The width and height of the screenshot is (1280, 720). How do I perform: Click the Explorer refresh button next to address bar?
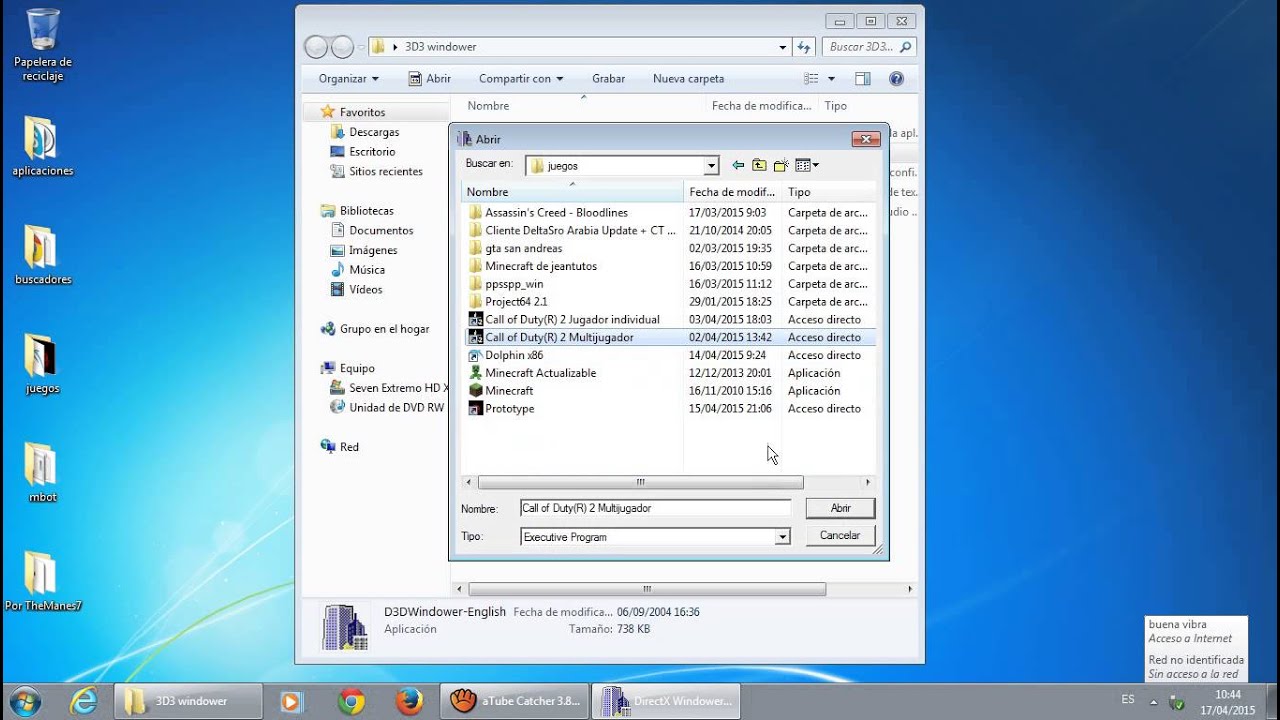click(804, 47)
